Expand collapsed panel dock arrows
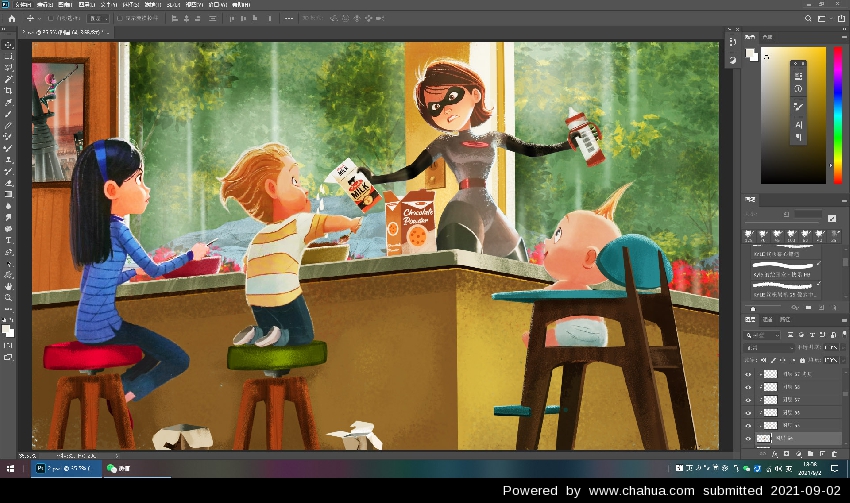The width and height of the screenshot is (850, 503). click(730, 29)
